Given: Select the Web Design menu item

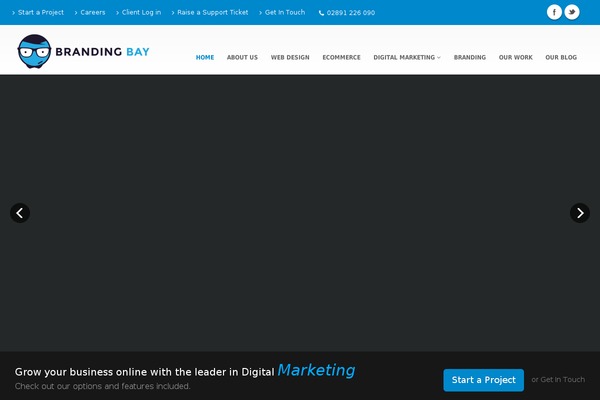Looking at the screenshot, I should pyautogui.click(x=290, y=57).
